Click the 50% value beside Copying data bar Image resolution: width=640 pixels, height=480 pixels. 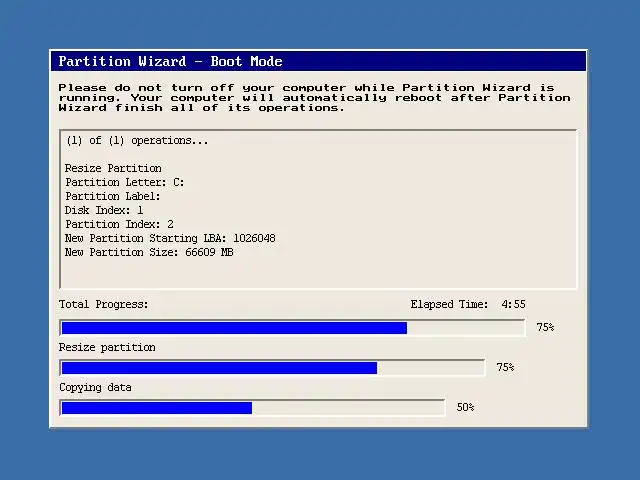pos(465,407)
